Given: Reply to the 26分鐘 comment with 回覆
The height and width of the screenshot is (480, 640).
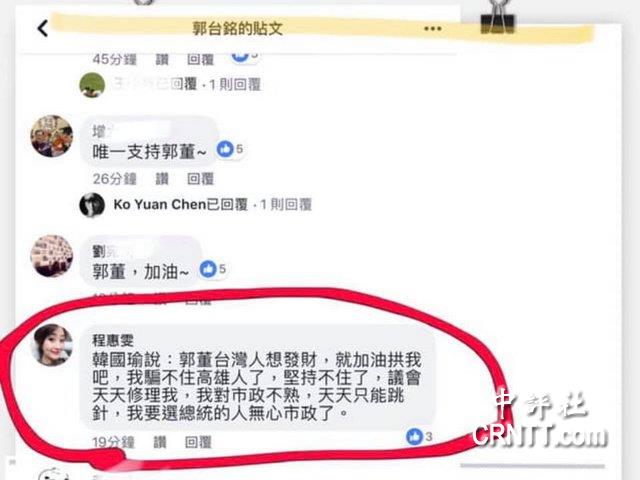Looking at the screenshot, I should 200,179.
